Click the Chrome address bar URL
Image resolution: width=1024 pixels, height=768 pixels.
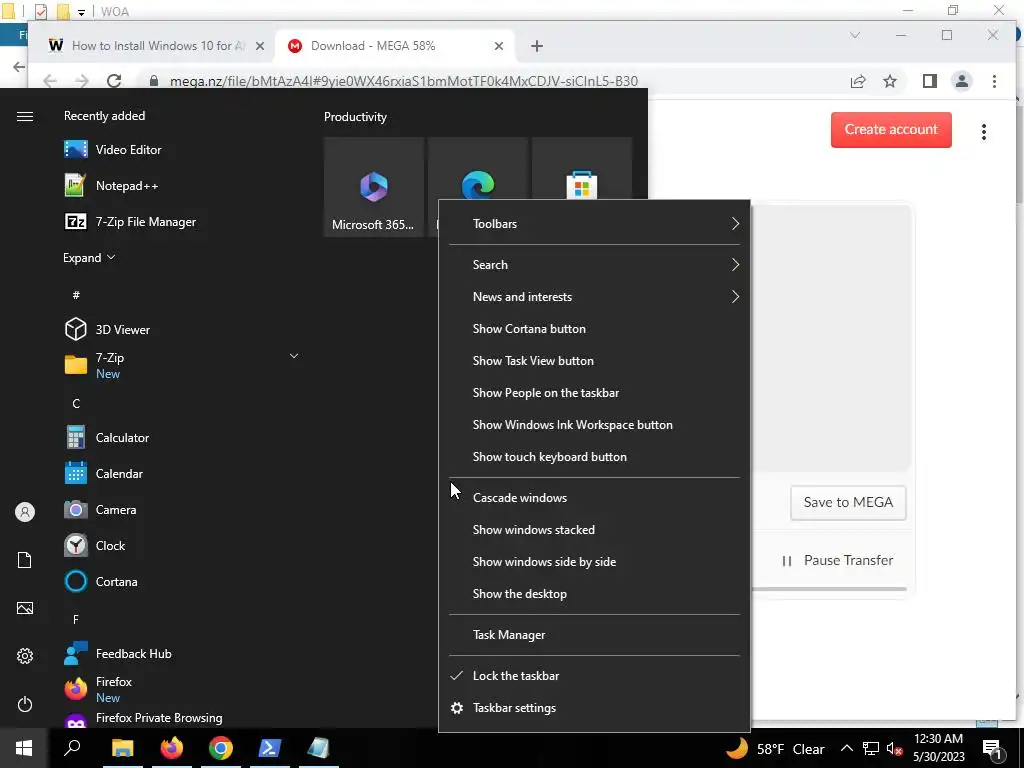[x=404, y=81]
